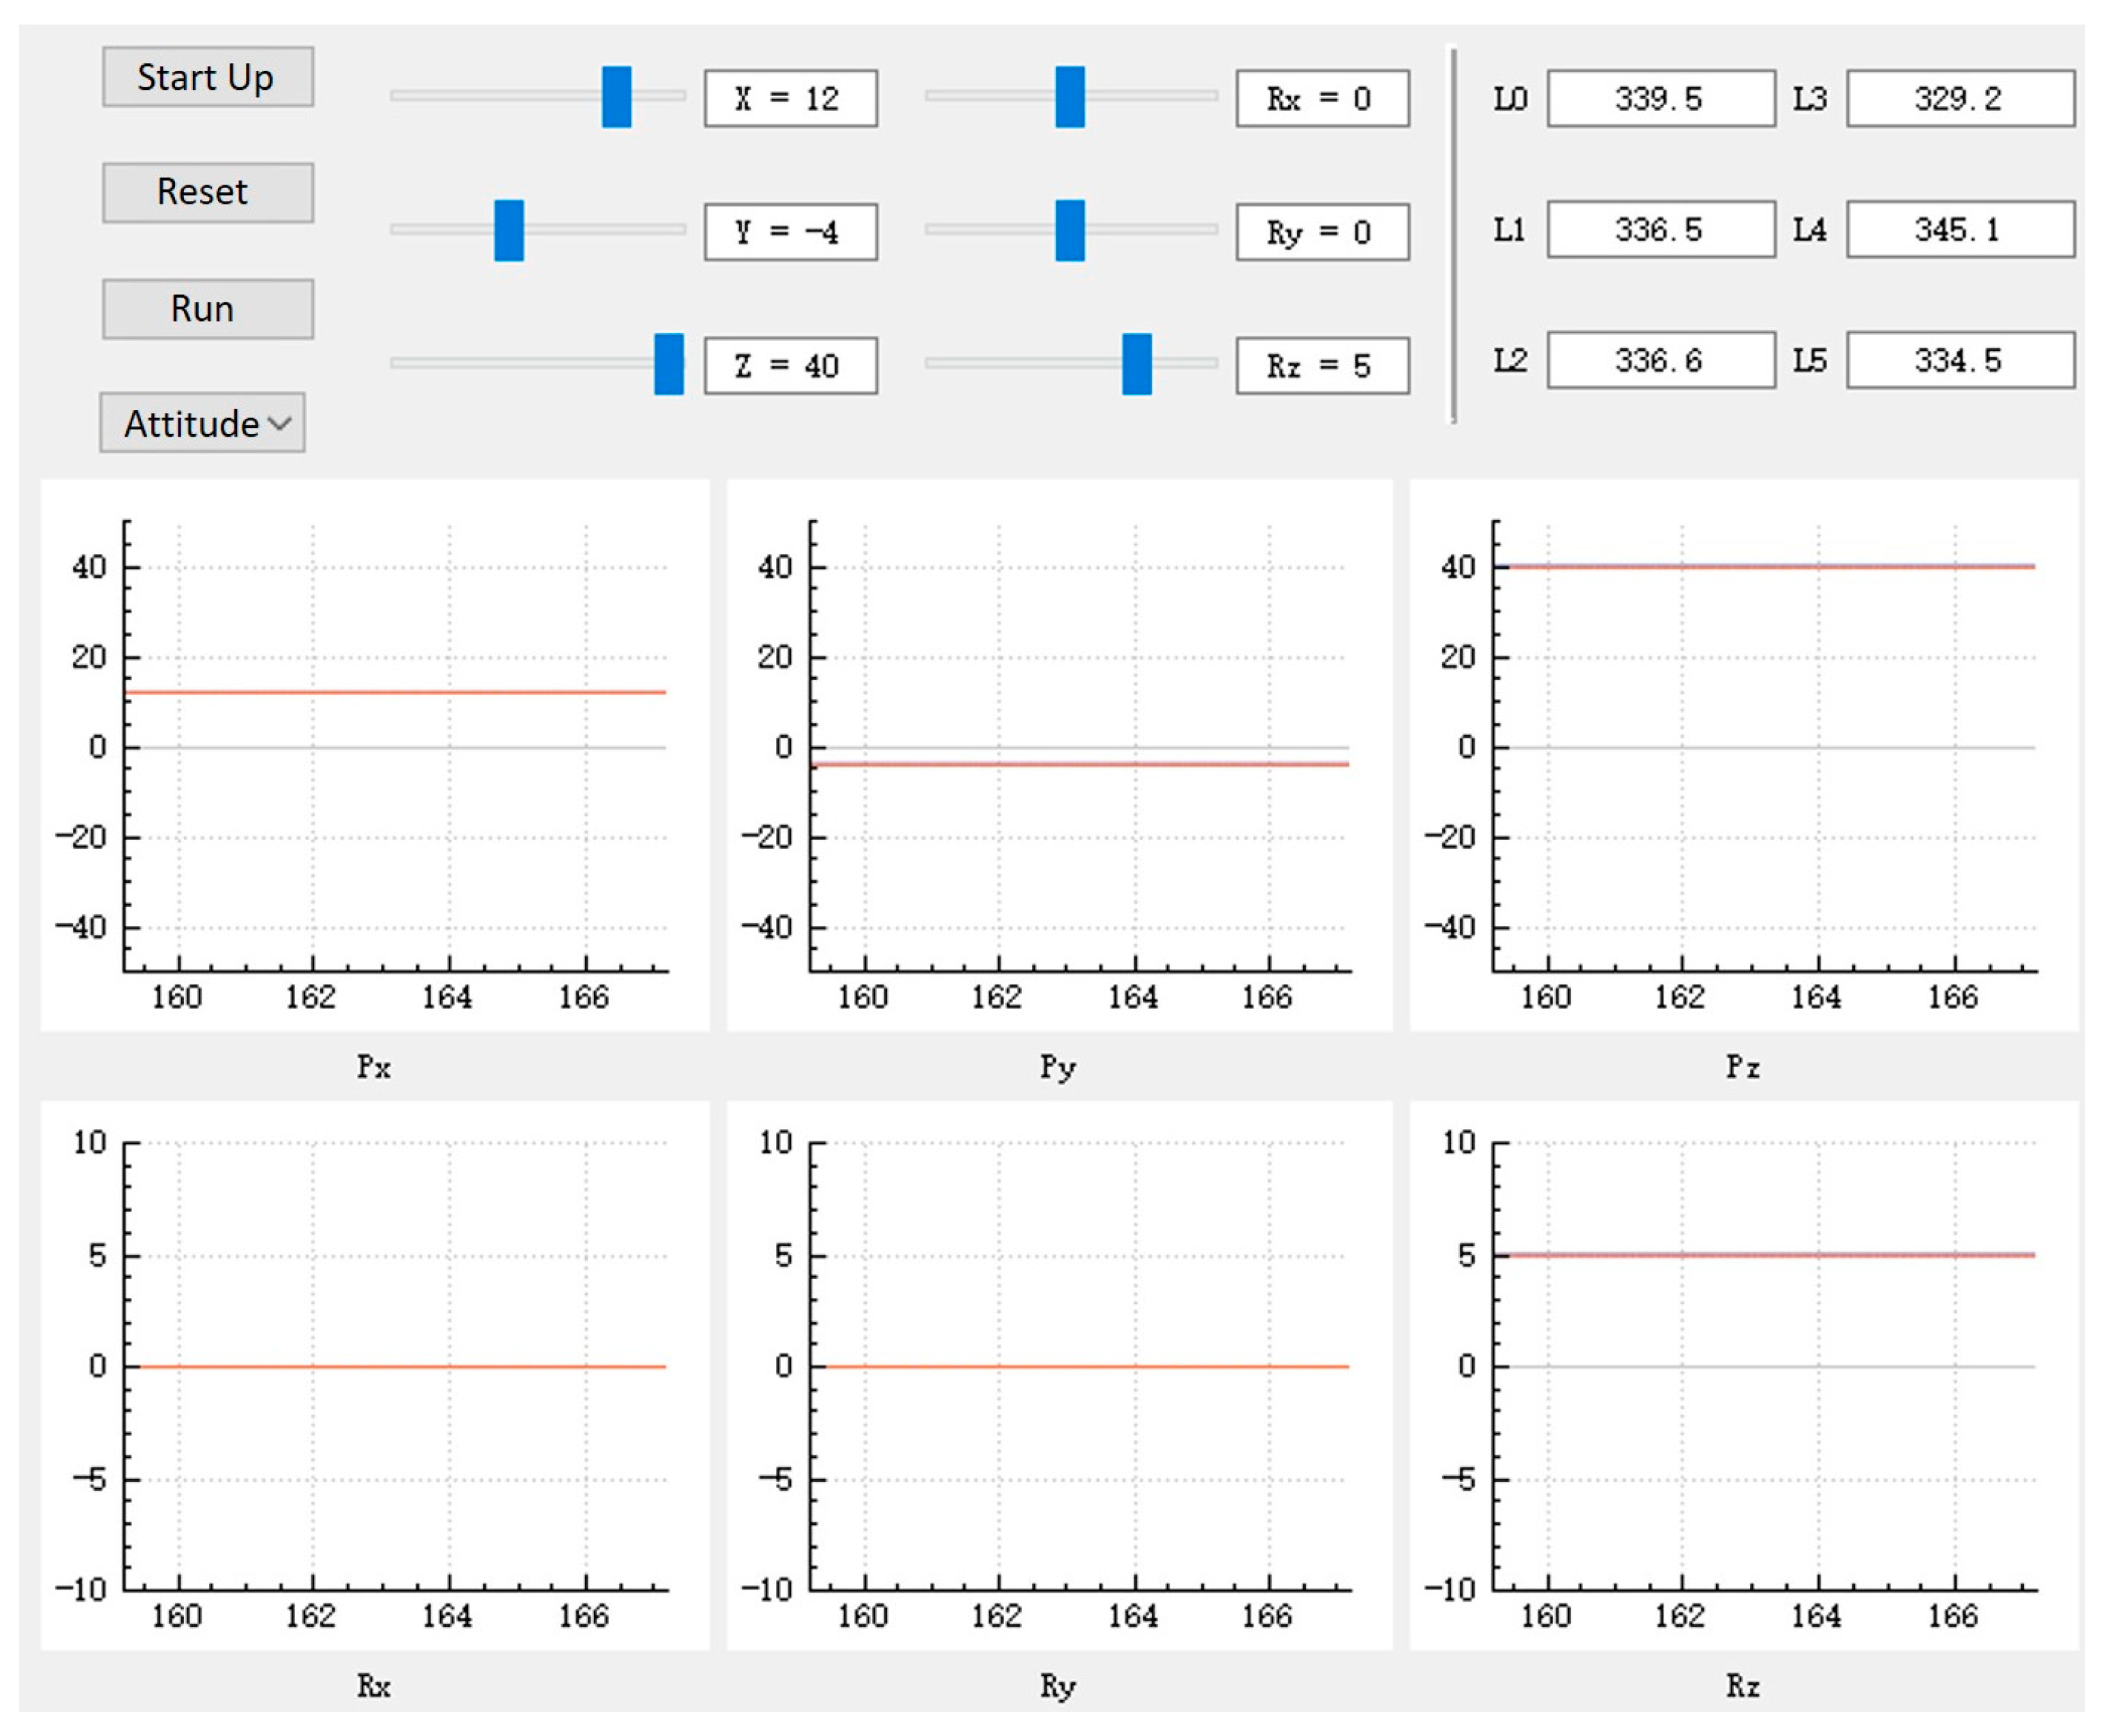Screen dimensions: 2107x1736
Task: Click the Rx rotation slider
Action: (1069, 98)
